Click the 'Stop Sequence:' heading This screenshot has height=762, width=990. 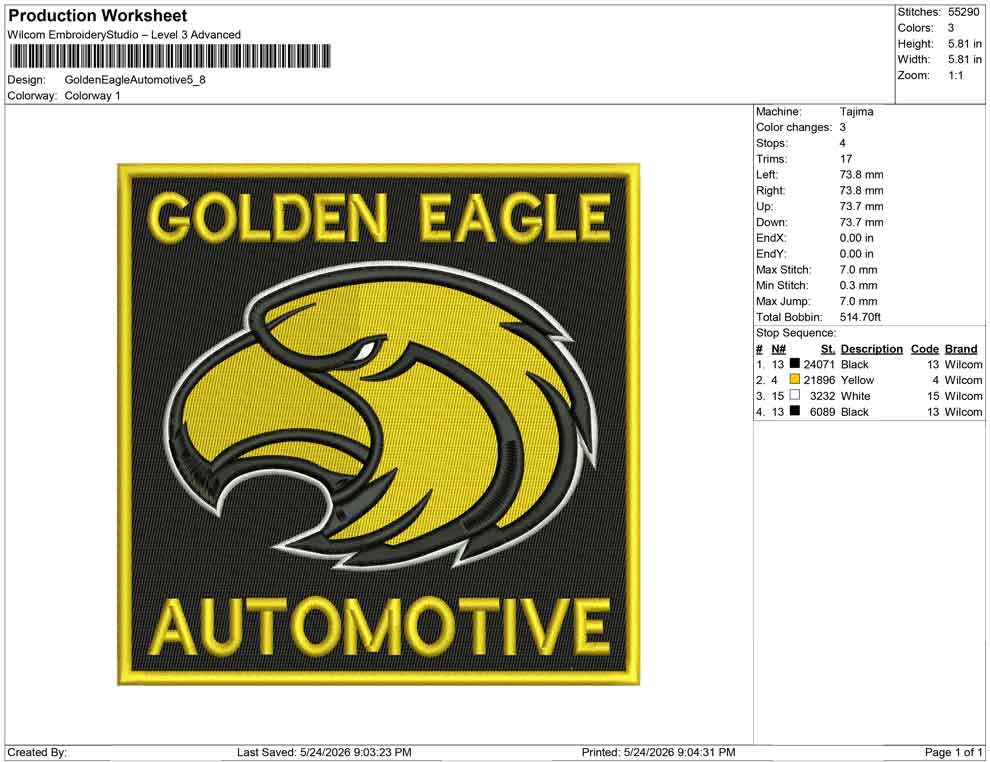point(796,333)
